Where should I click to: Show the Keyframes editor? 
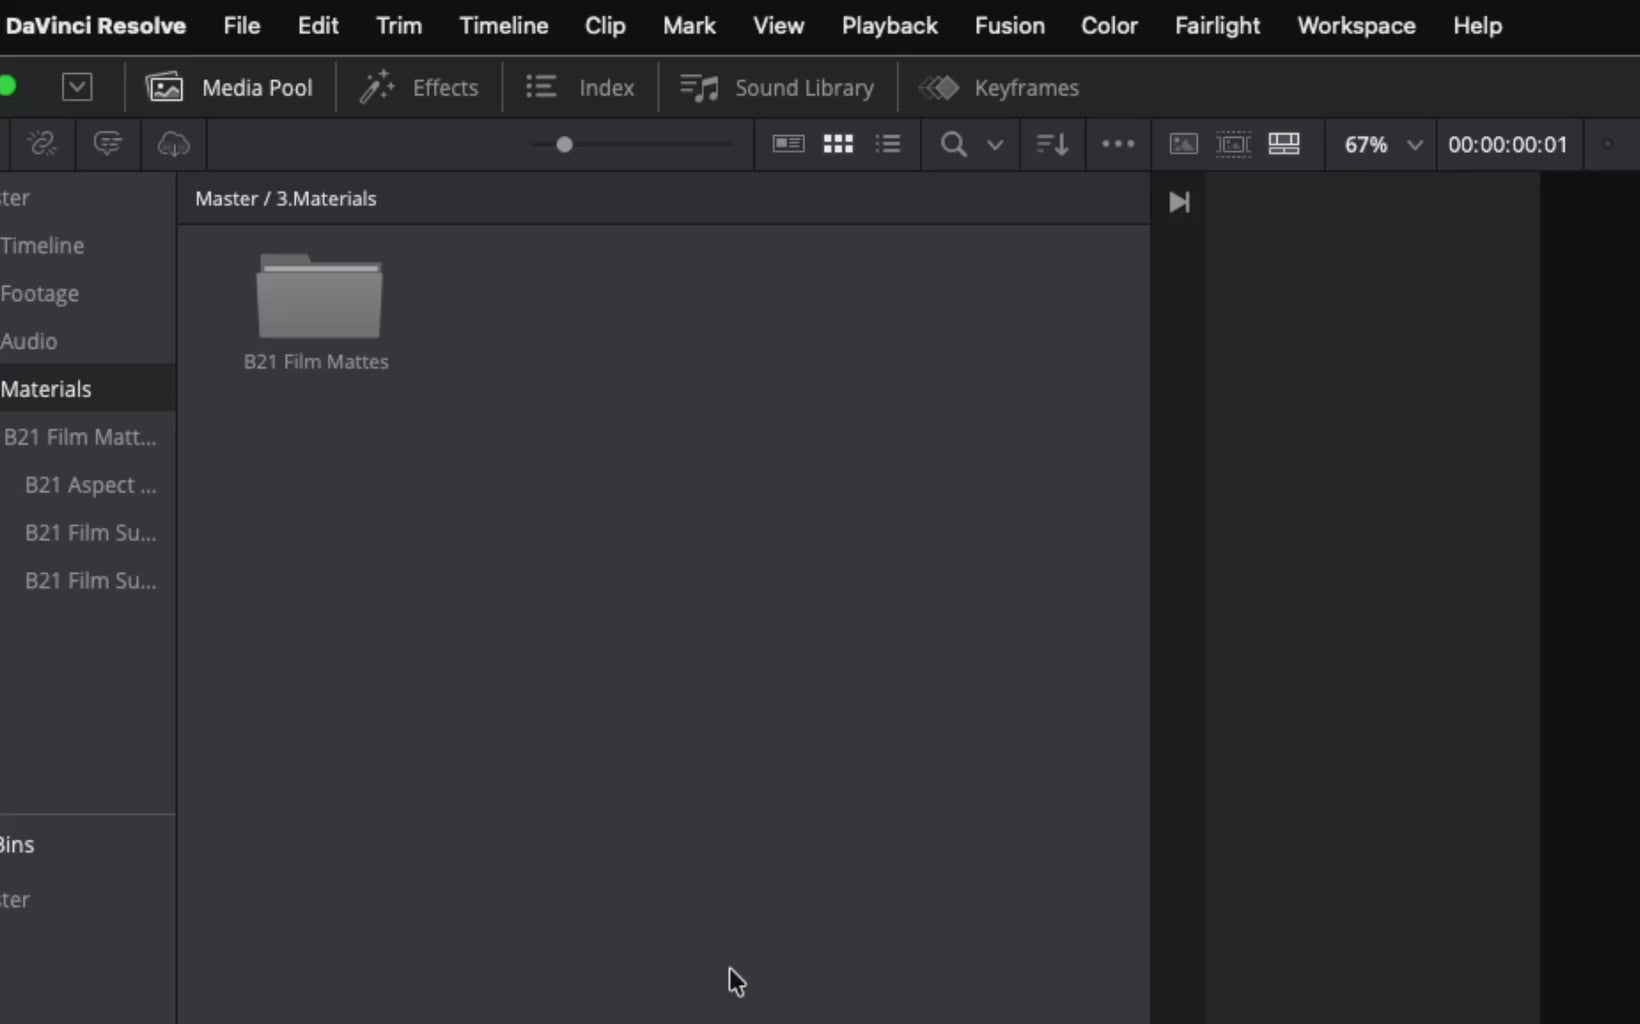point(999,88)
